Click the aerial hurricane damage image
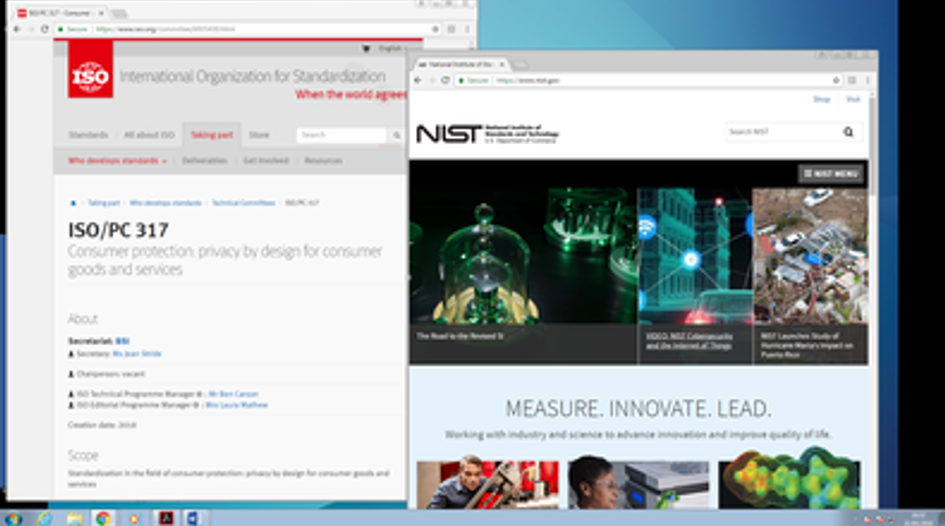The image size is (945, 526). pyautogui.click(x=811, y=256)
